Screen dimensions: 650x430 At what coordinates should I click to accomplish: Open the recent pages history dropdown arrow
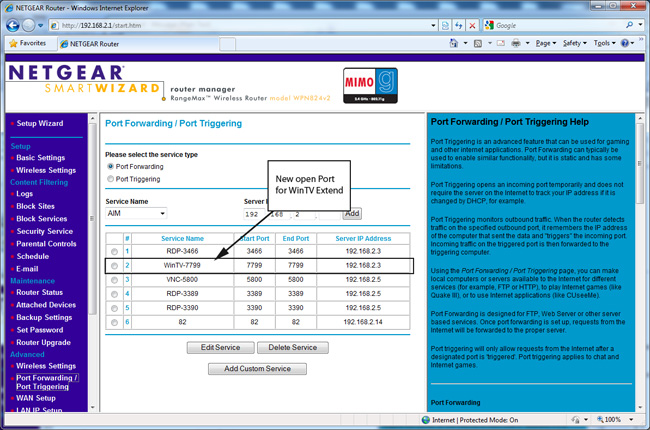[x=41, y=26]
